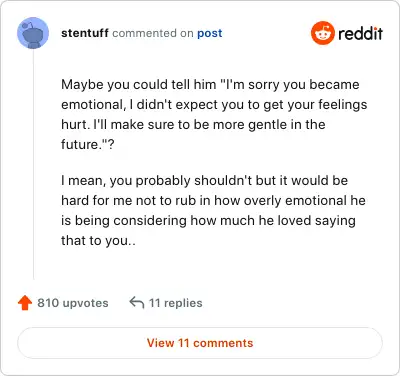Click "that to you.." ending line
400x376 pixels.
98,240
